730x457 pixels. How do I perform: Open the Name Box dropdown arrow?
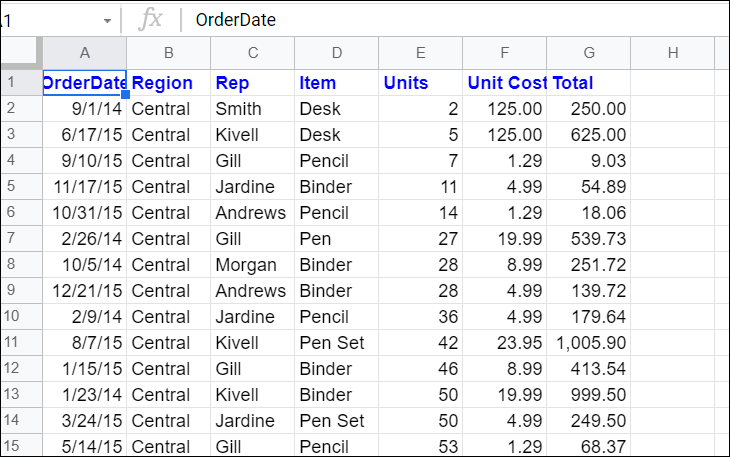[x=108, y=21]
